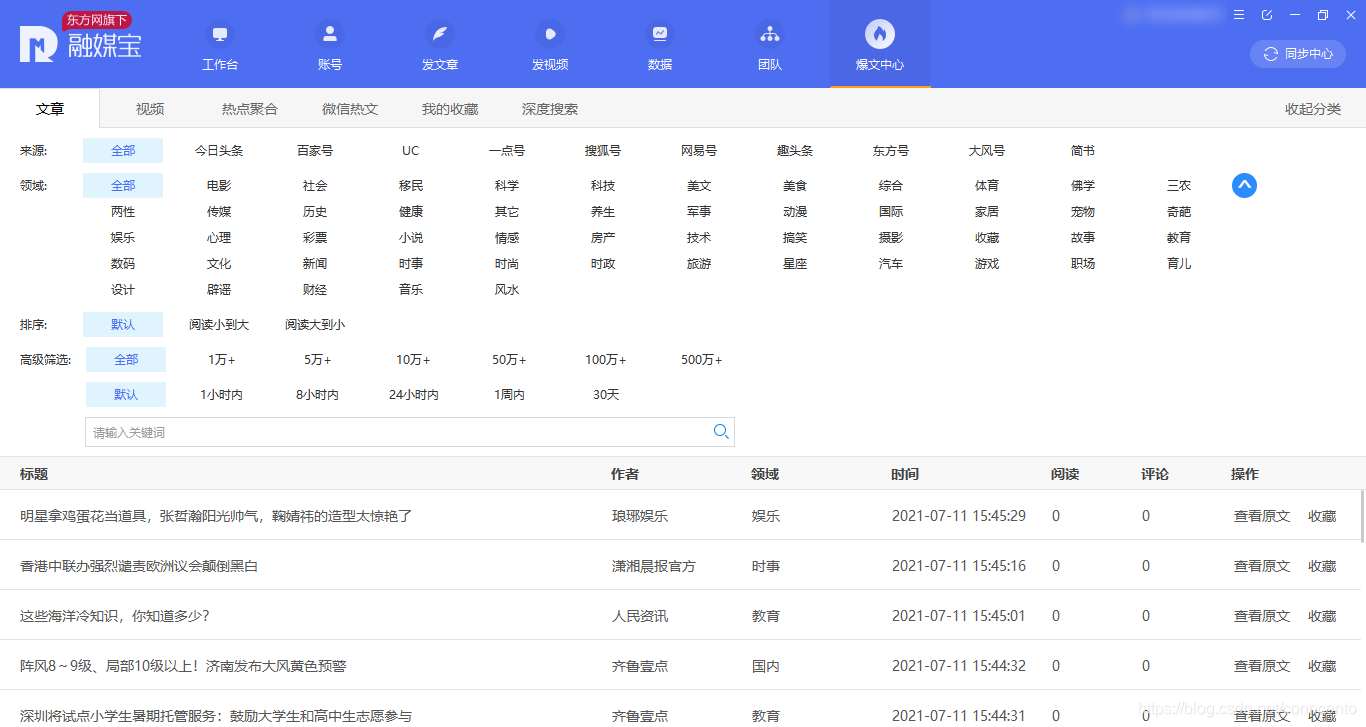This screenshot has width=1366, height=727.
Task: Click 收藏 for 琅琊娱乐 article
Action: pos(1322,516)
